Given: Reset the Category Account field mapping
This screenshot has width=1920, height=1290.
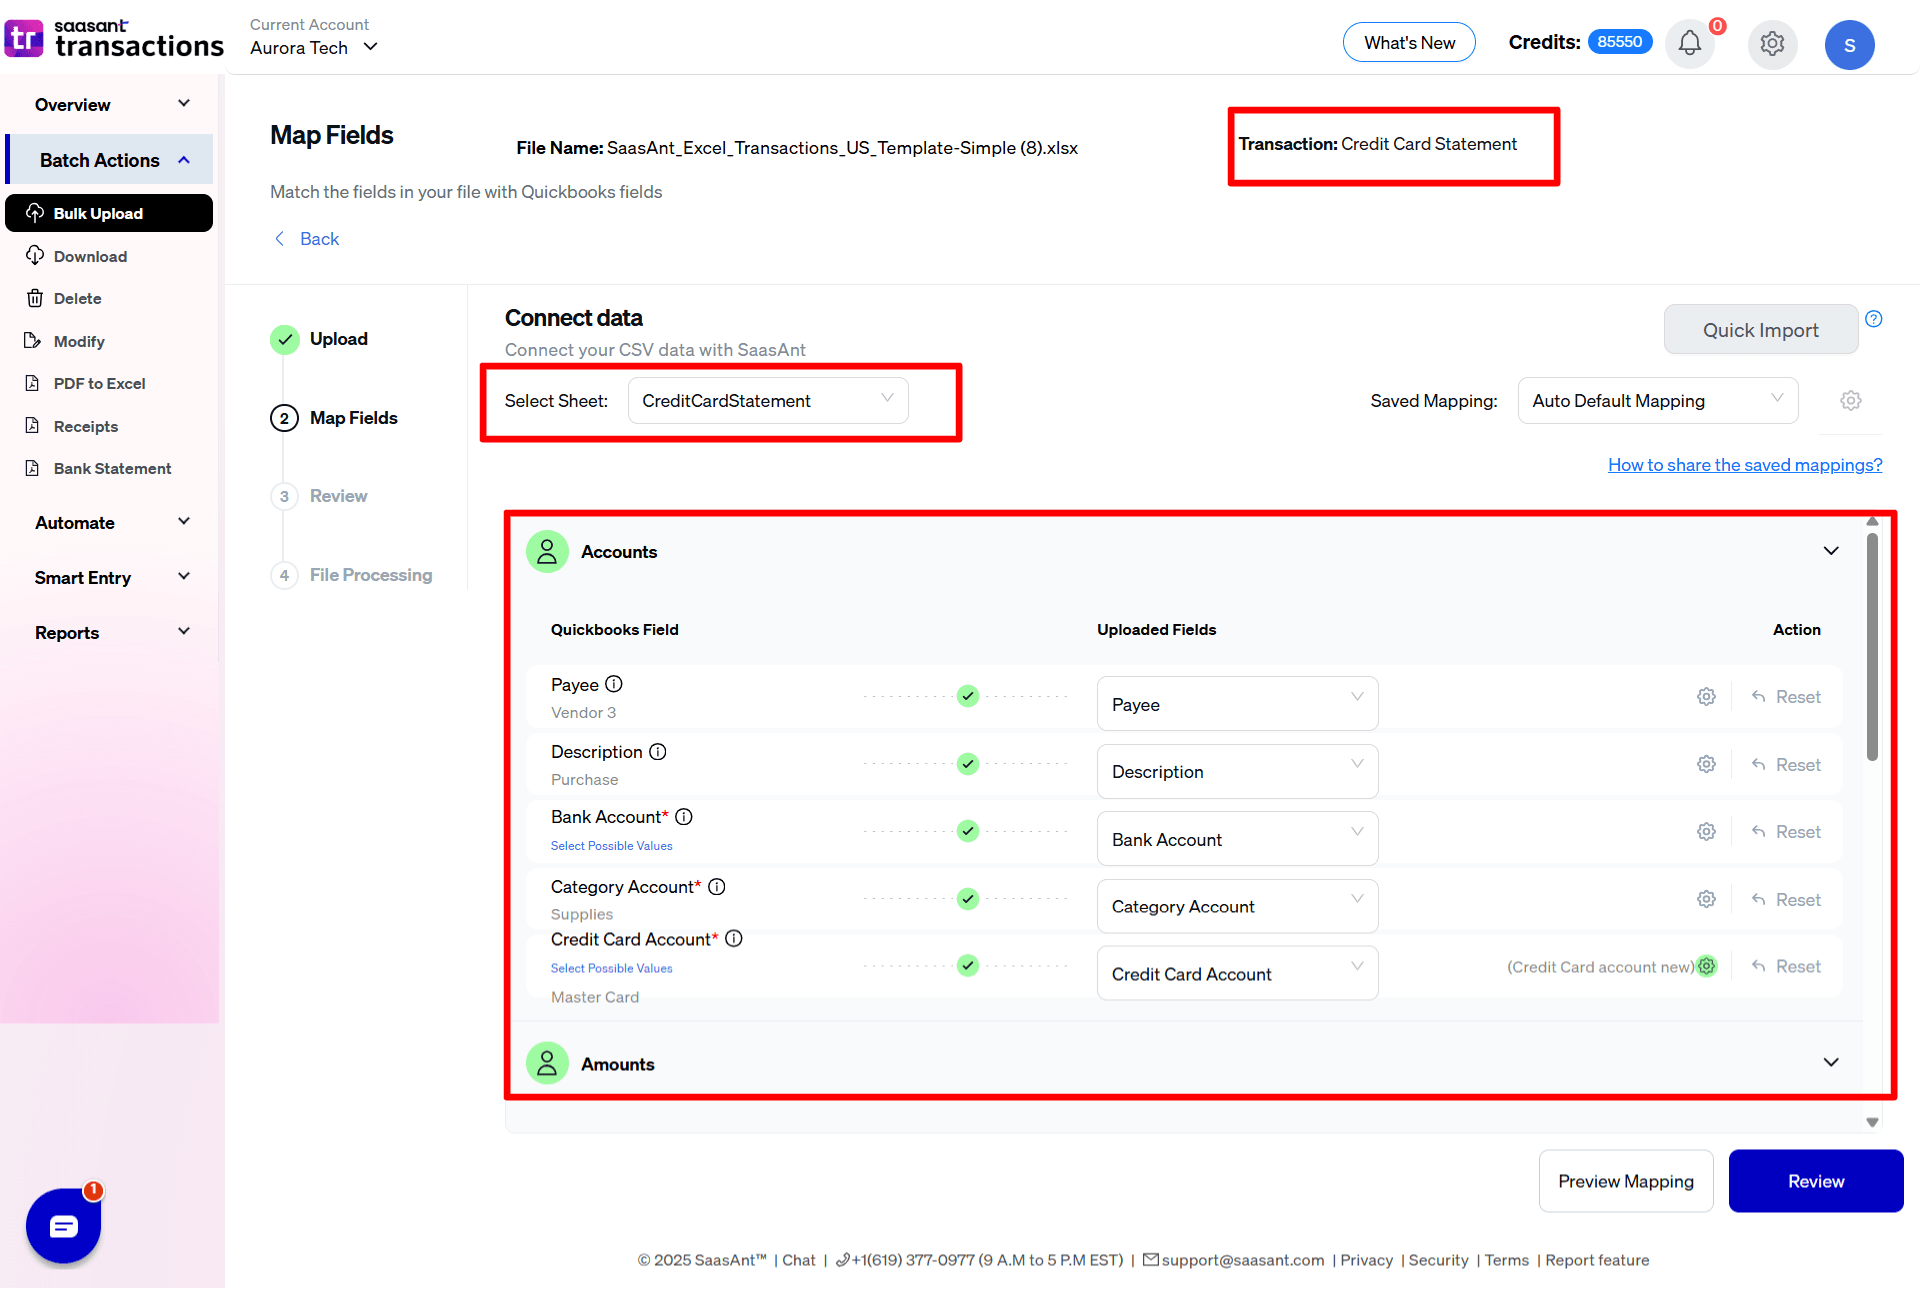Looking at the screenshot, I should point(1786,900).
